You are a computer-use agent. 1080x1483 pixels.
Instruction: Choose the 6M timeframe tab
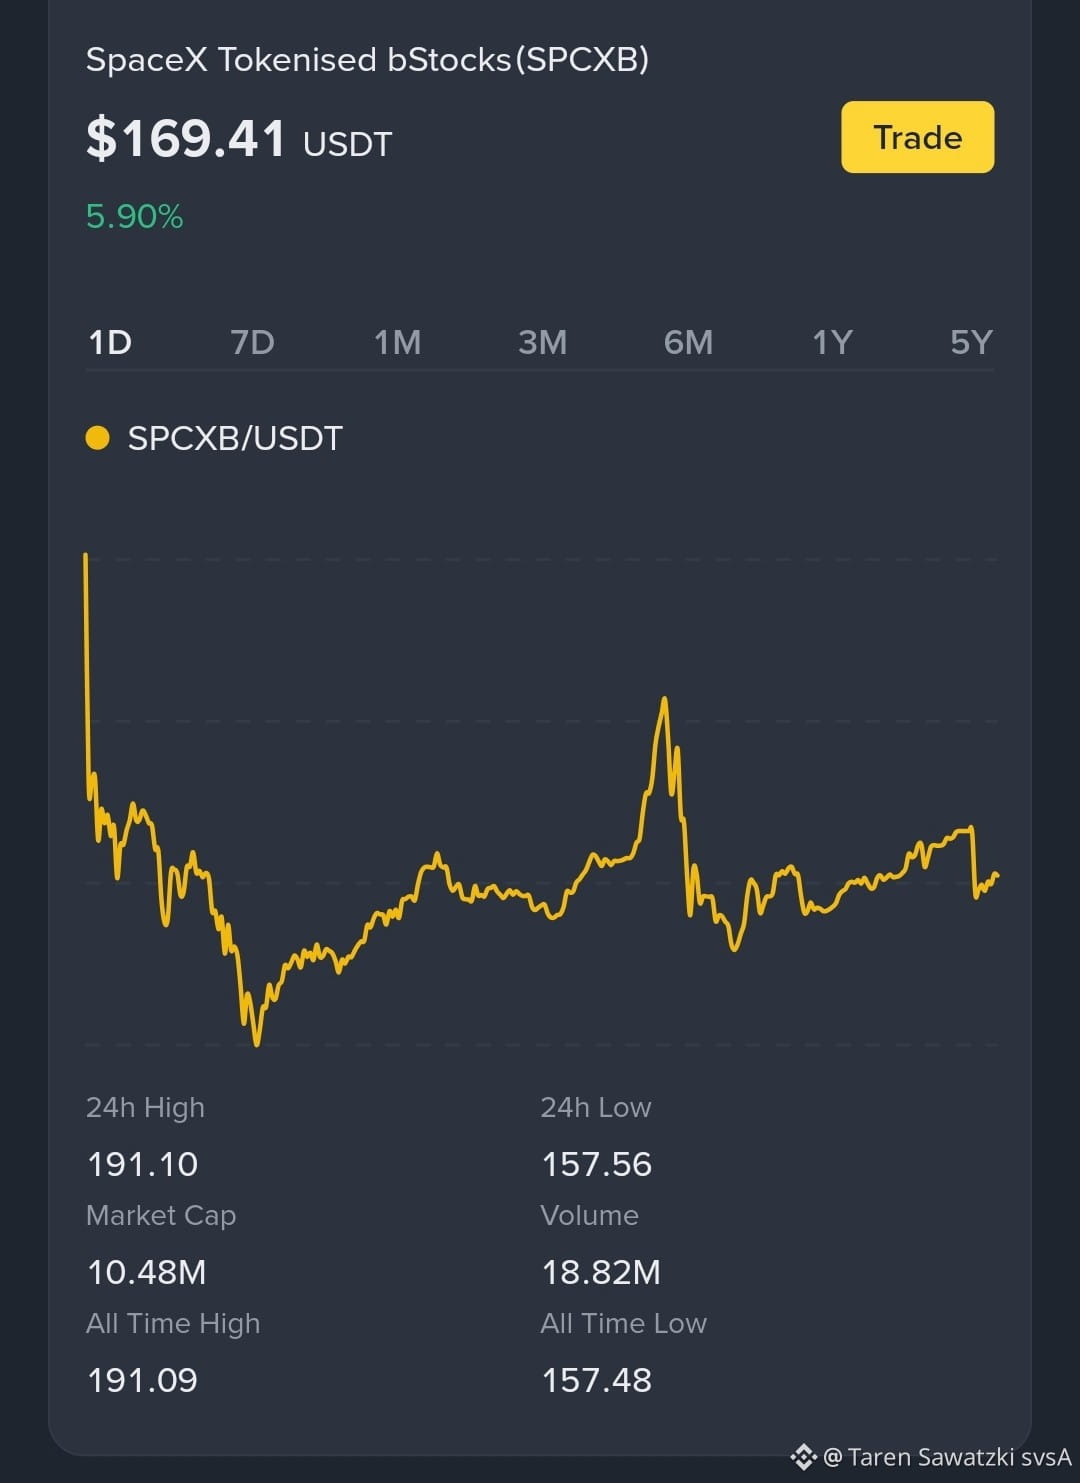(688, 343)
